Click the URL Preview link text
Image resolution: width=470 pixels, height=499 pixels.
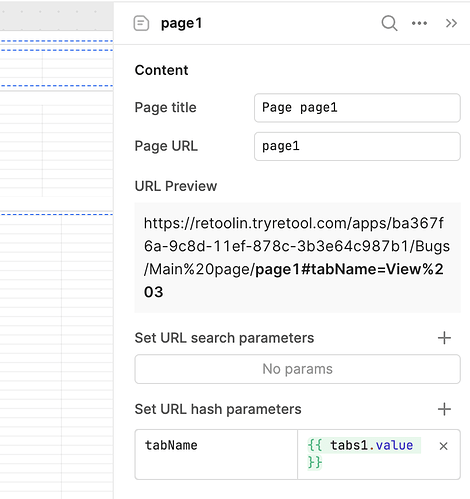[297, 257]
